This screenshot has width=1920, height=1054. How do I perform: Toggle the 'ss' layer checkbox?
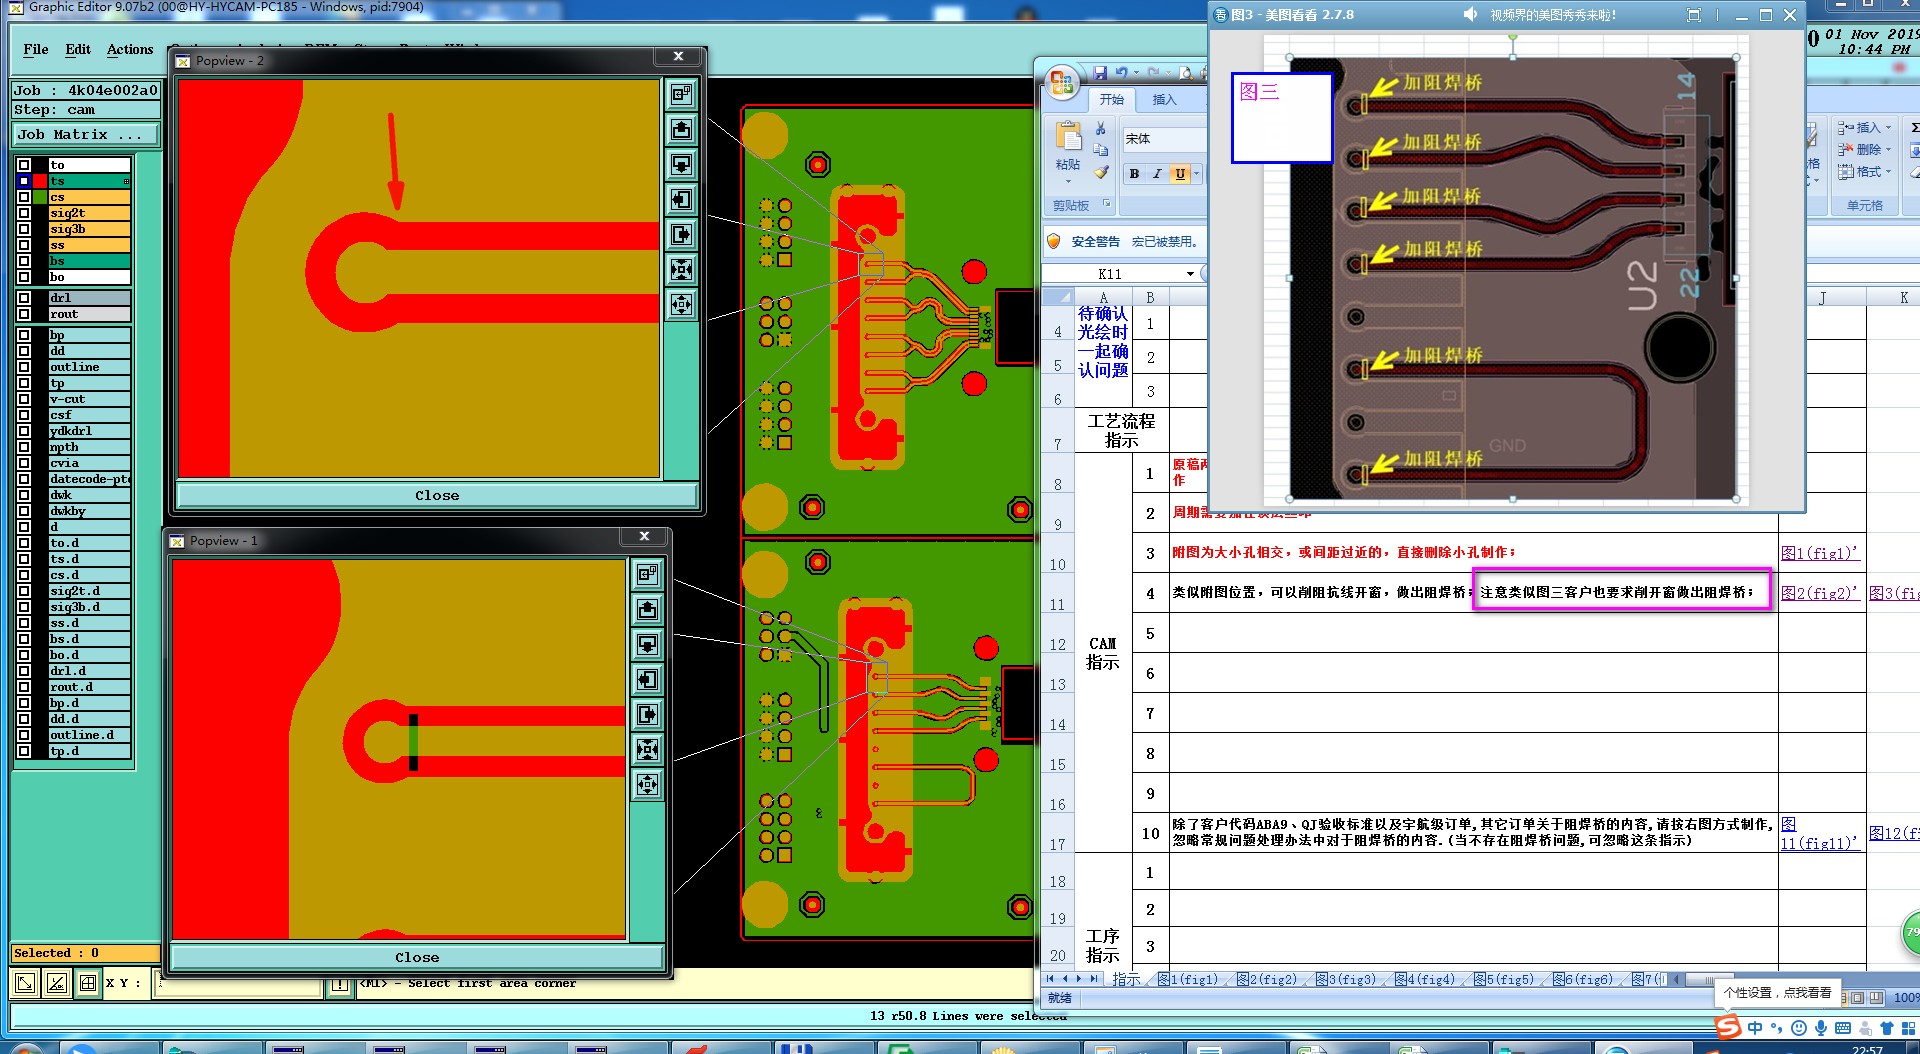24,245
